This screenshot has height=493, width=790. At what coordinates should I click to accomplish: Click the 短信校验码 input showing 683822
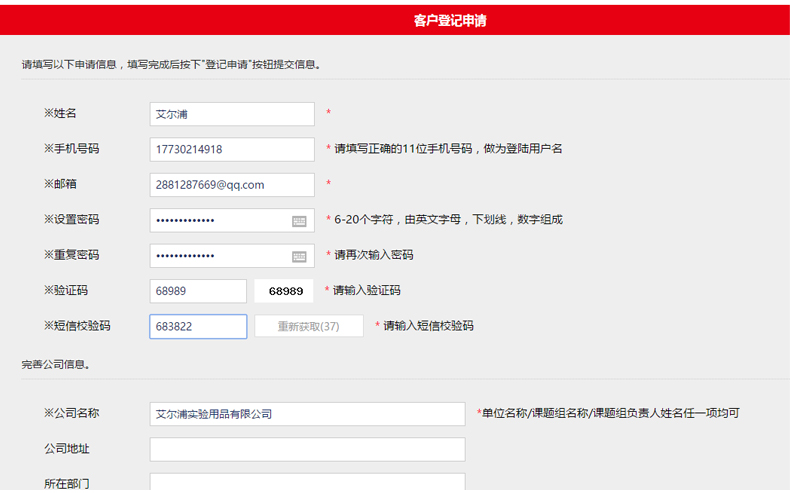[198, 326]
